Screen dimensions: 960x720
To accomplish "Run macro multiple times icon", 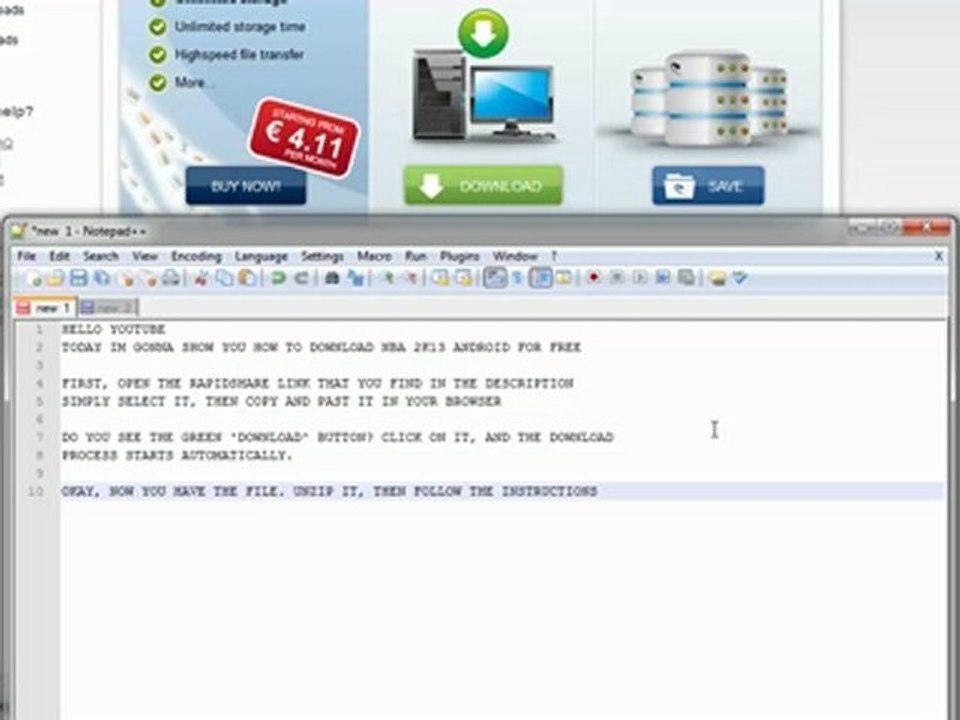I will tap(662, 279).
